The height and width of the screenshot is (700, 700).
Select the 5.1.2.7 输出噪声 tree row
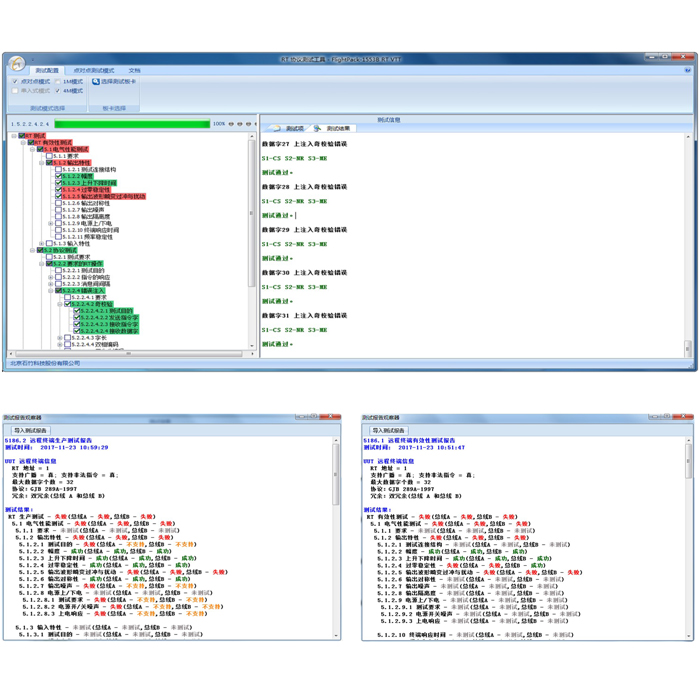pos(83,210)
